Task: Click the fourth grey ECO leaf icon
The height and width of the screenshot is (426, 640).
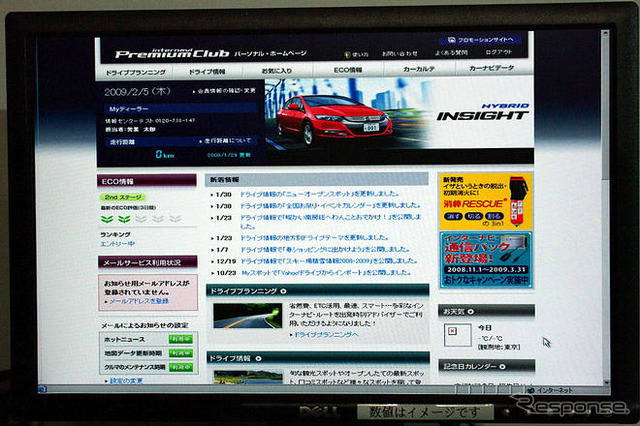Action: 158,219
